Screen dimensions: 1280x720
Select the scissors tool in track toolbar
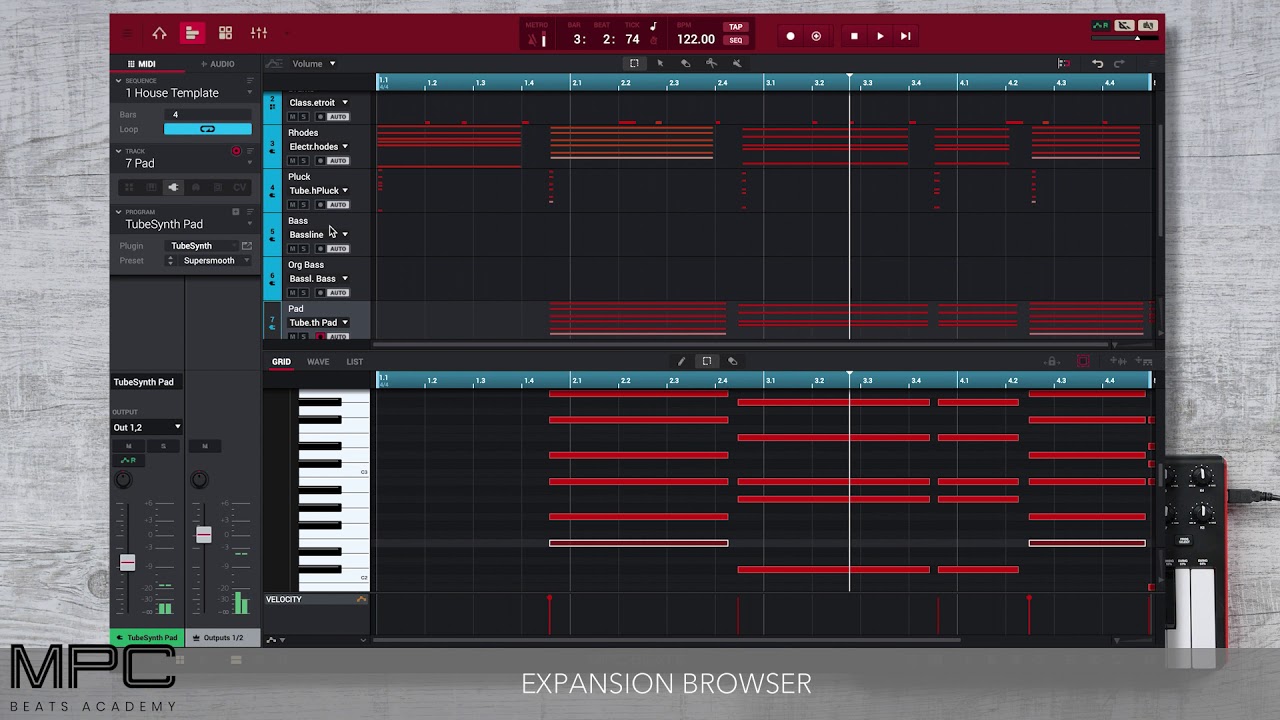point(711,63)
